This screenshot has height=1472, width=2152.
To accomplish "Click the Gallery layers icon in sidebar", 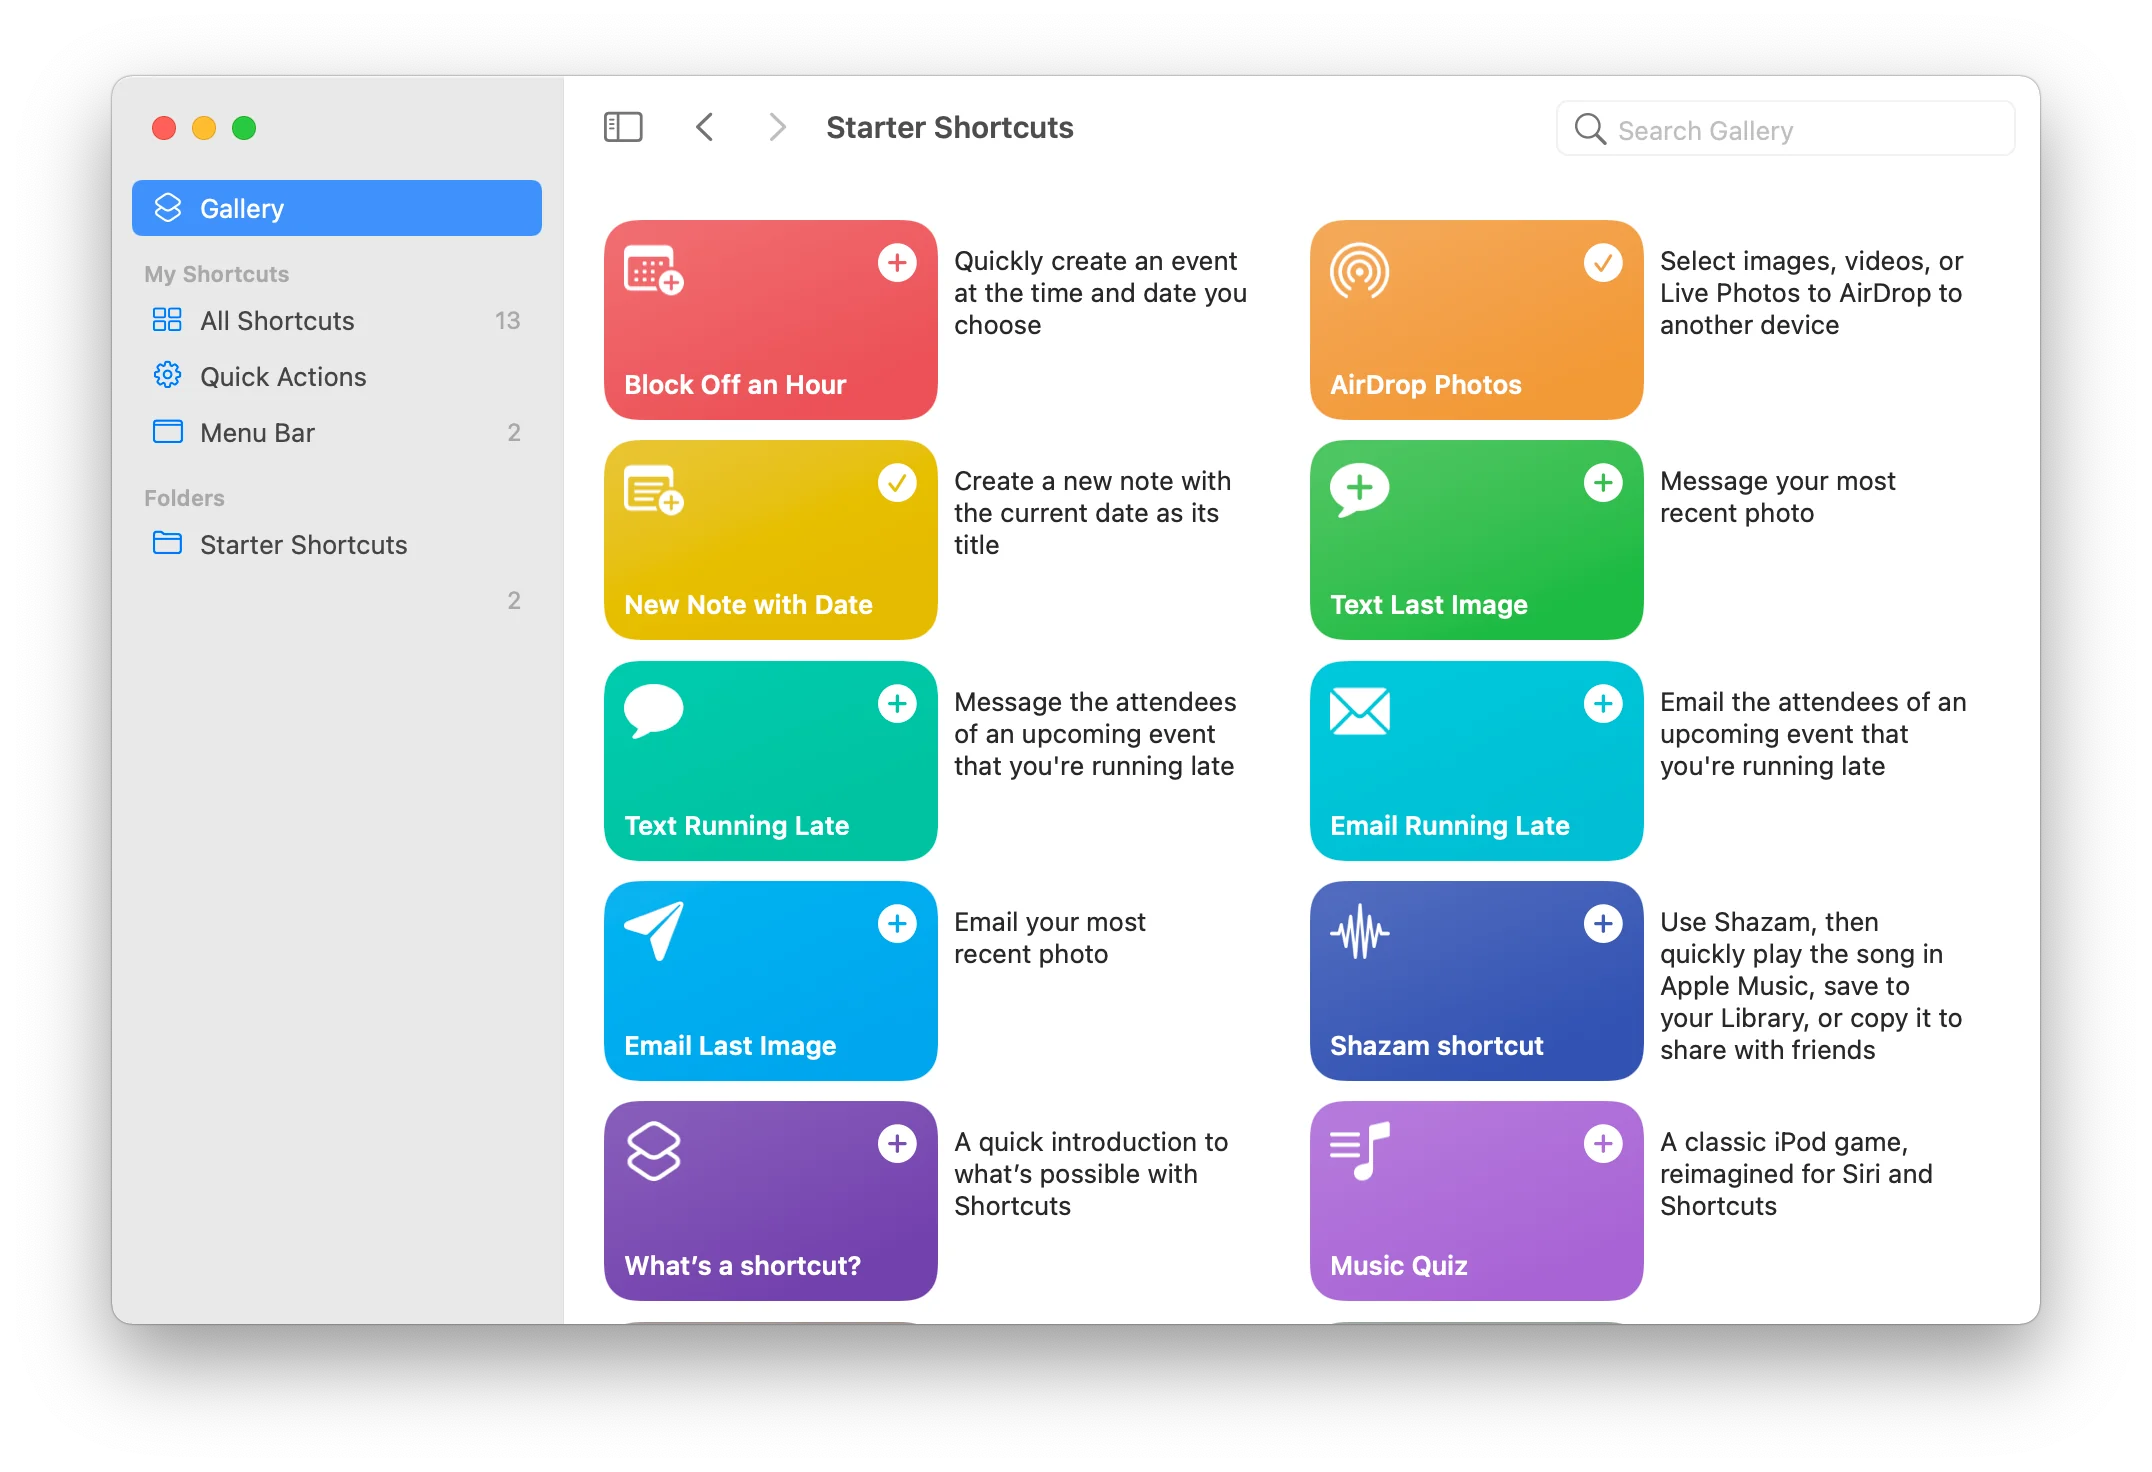I will (x=168, y=208).
